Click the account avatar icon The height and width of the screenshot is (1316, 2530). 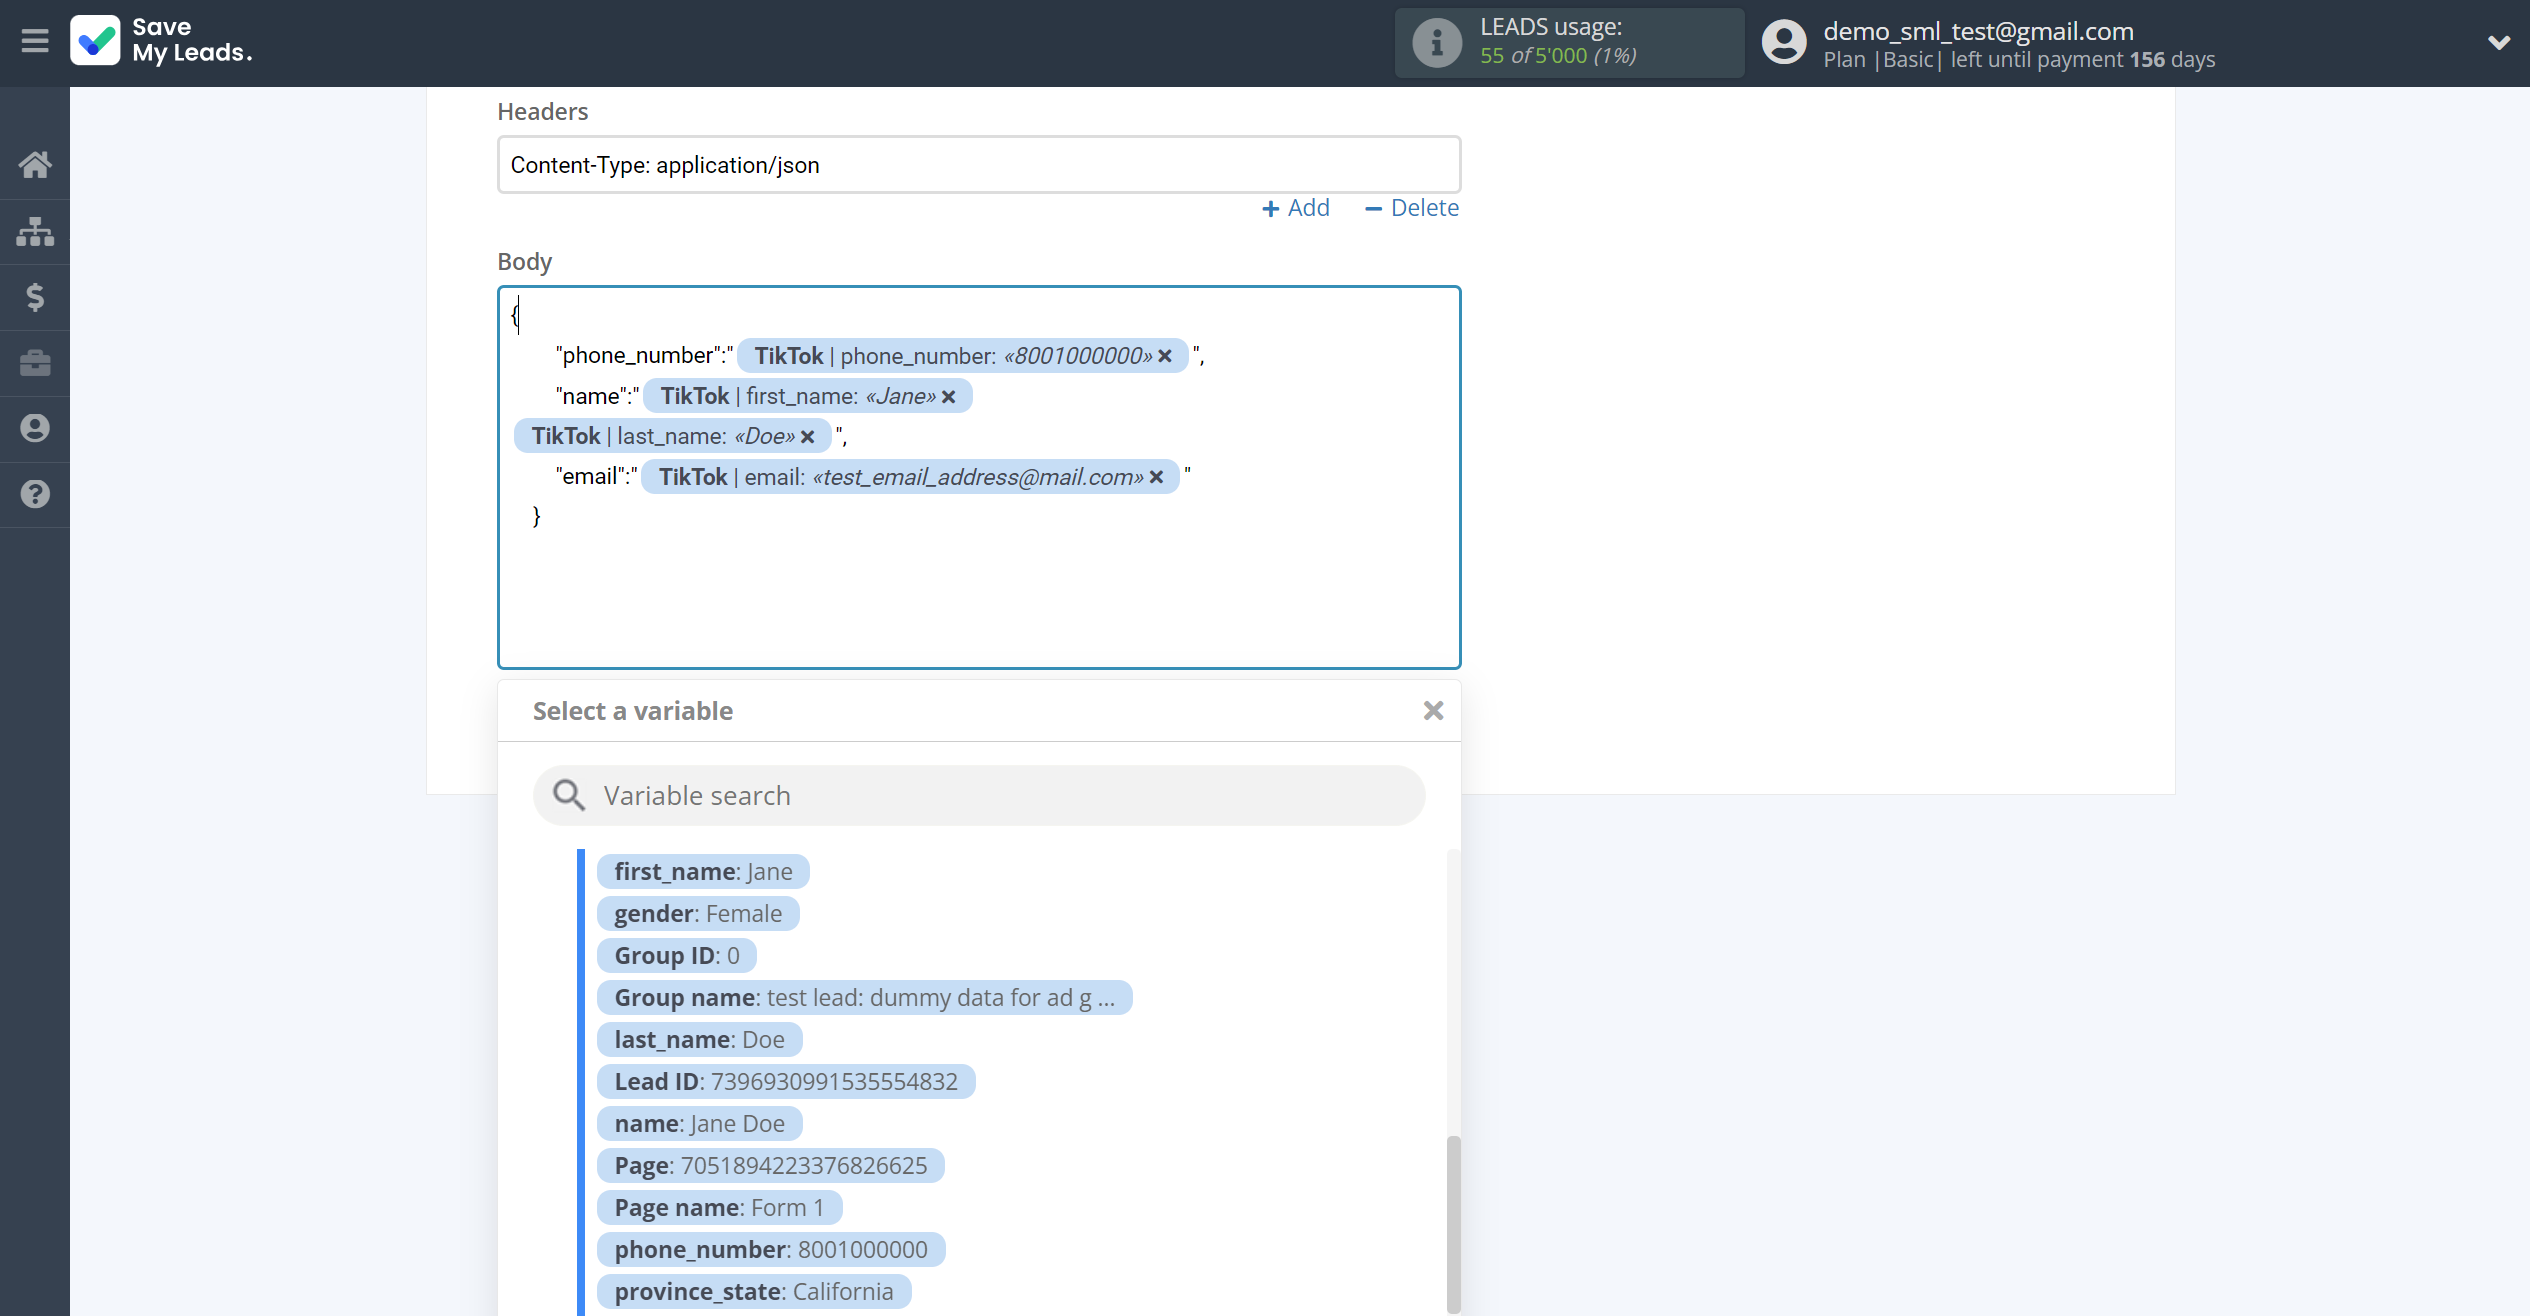(1784, 42)
